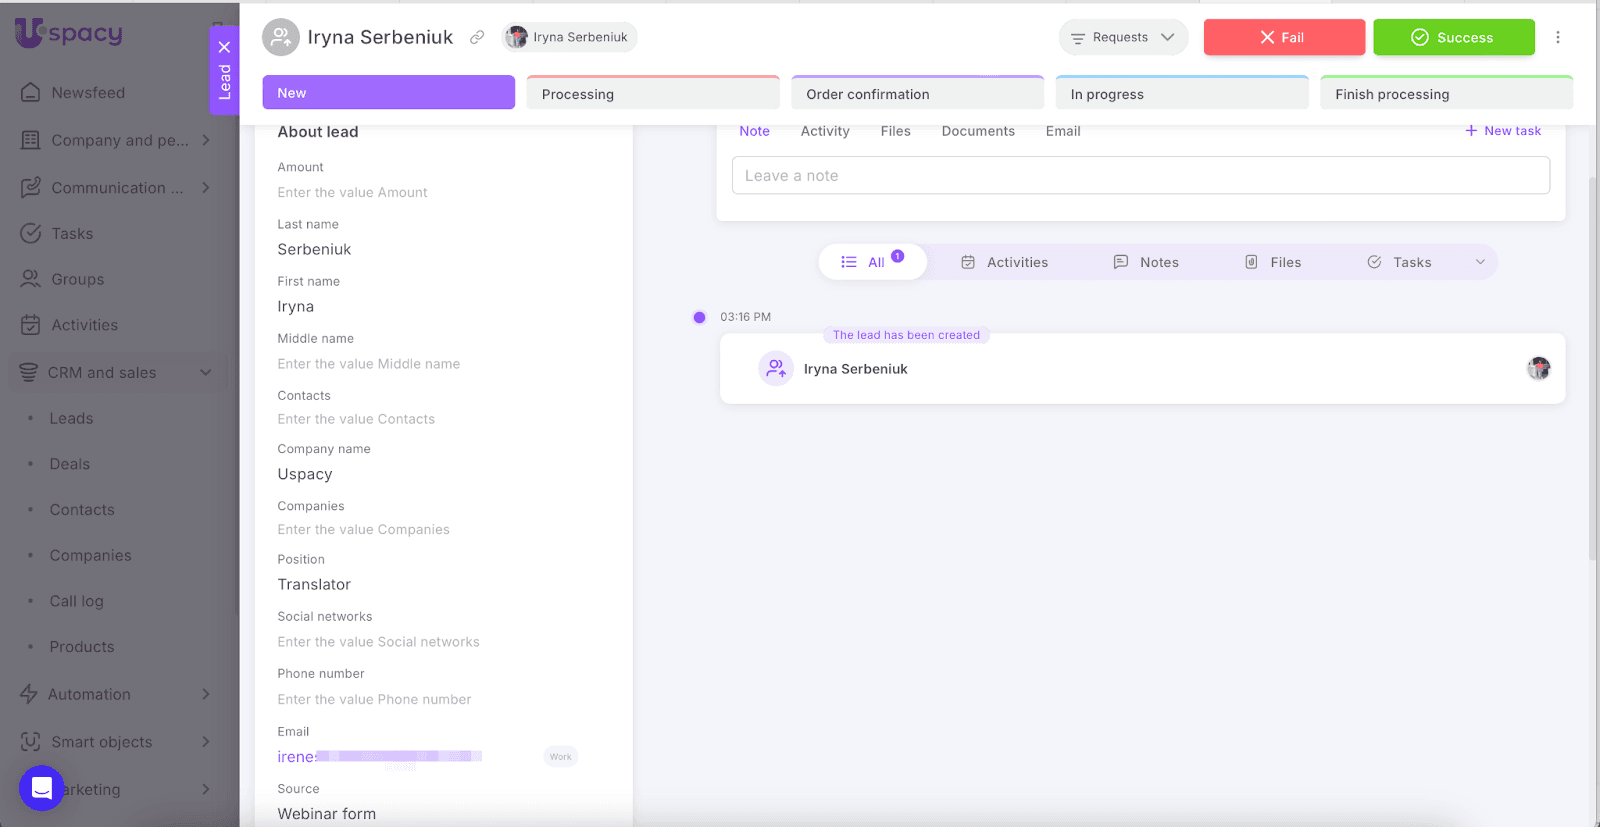
Task: Close the Lead panel with X icon
Action: point(224,47)
